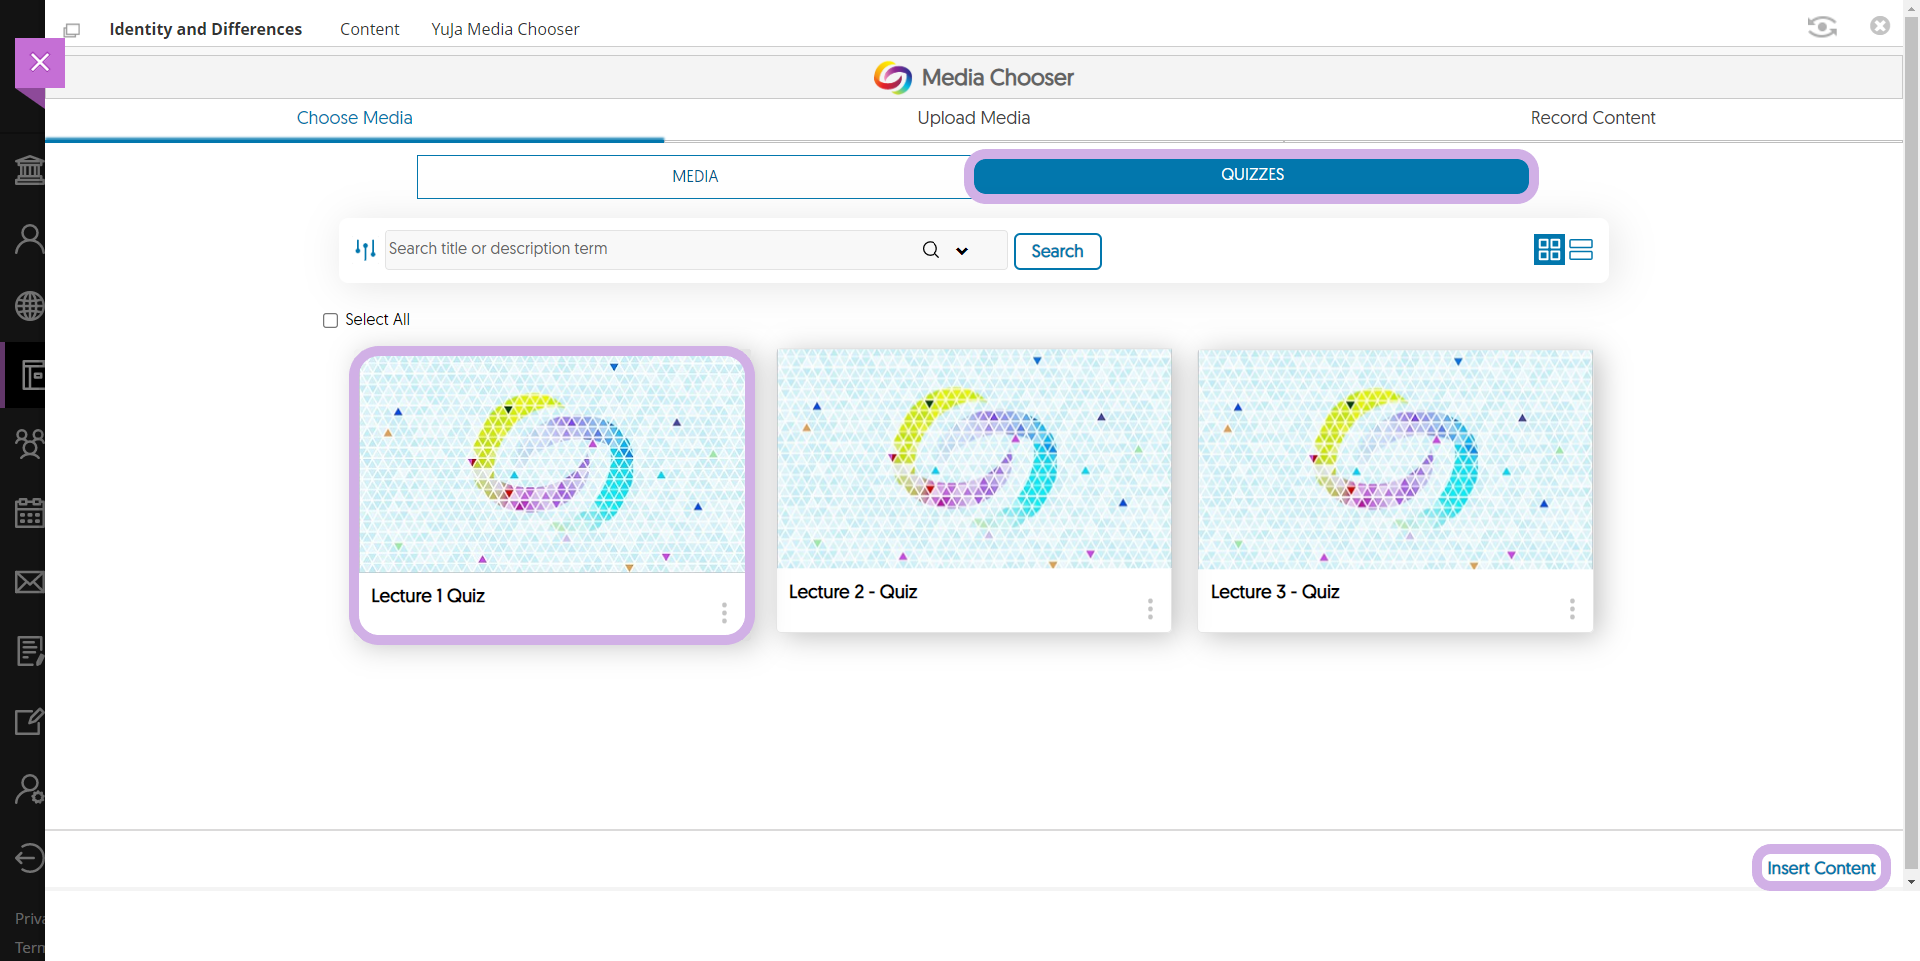The width and height of the screenshot is (1920, 961).
Task: Switch to the Upload Media tab
Action: tap(973, 118)
